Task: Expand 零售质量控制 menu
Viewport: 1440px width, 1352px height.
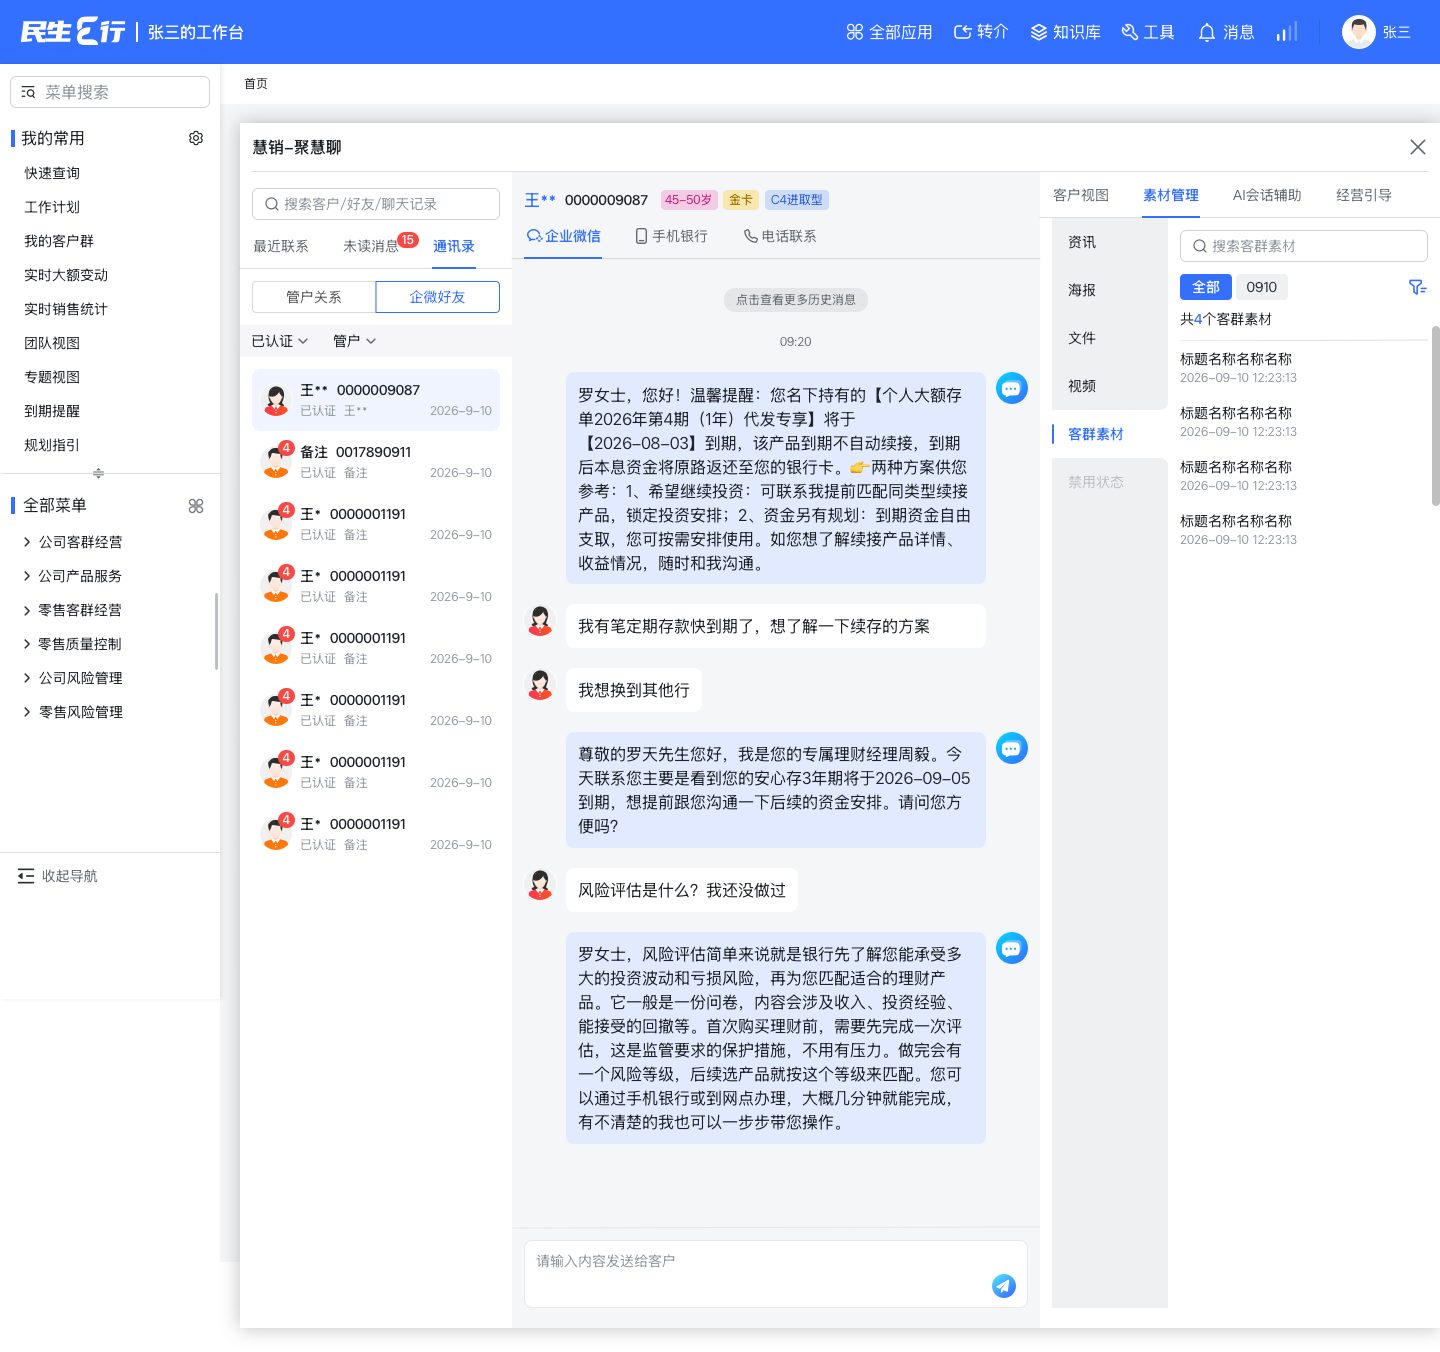Action: pos(72,644)
